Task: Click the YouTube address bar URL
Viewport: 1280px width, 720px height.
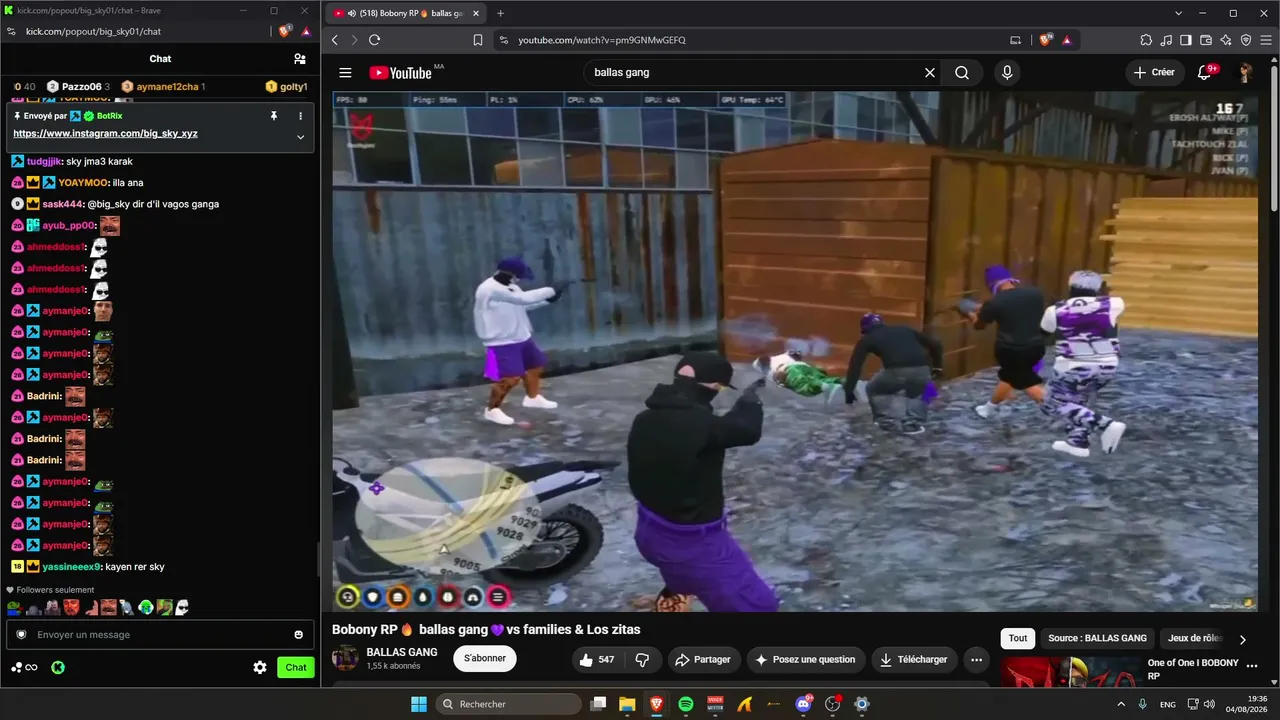Action: [602, 40]
